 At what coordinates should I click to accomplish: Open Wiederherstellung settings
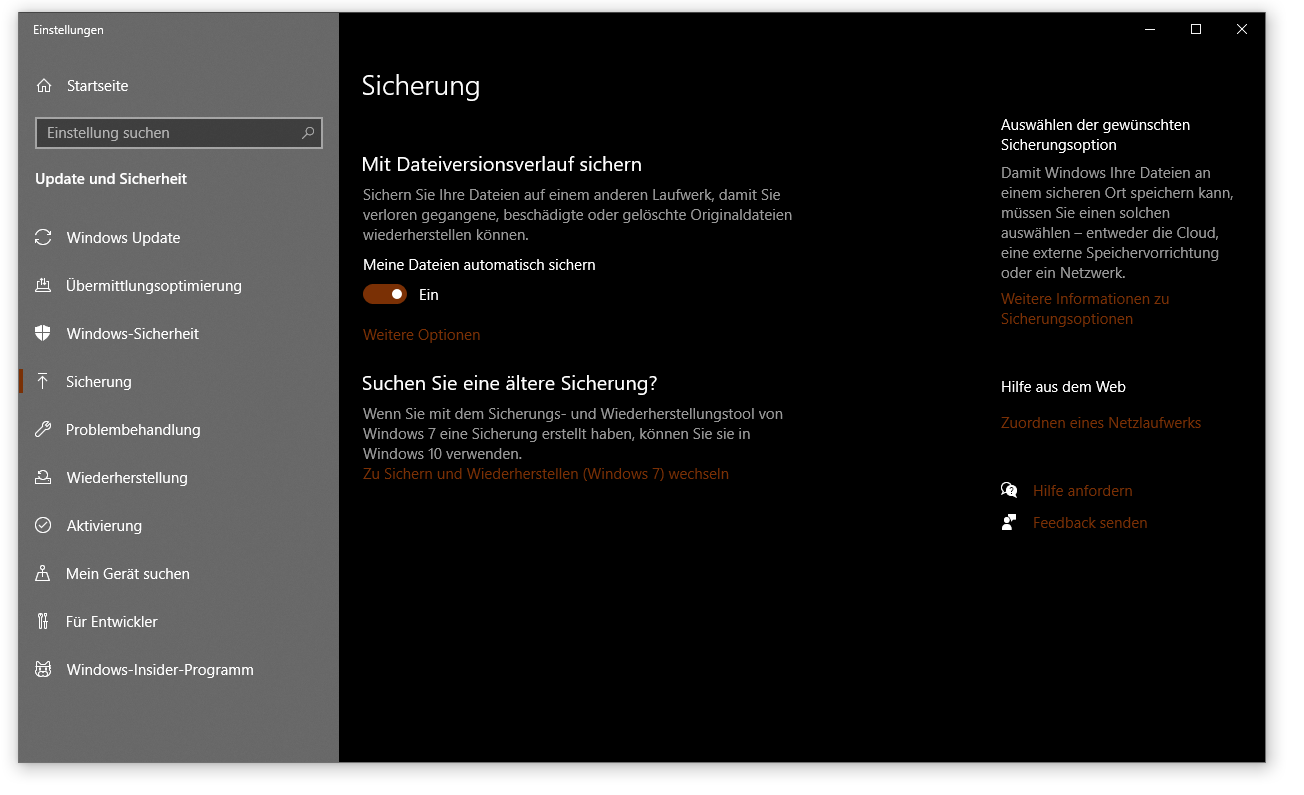179,478
